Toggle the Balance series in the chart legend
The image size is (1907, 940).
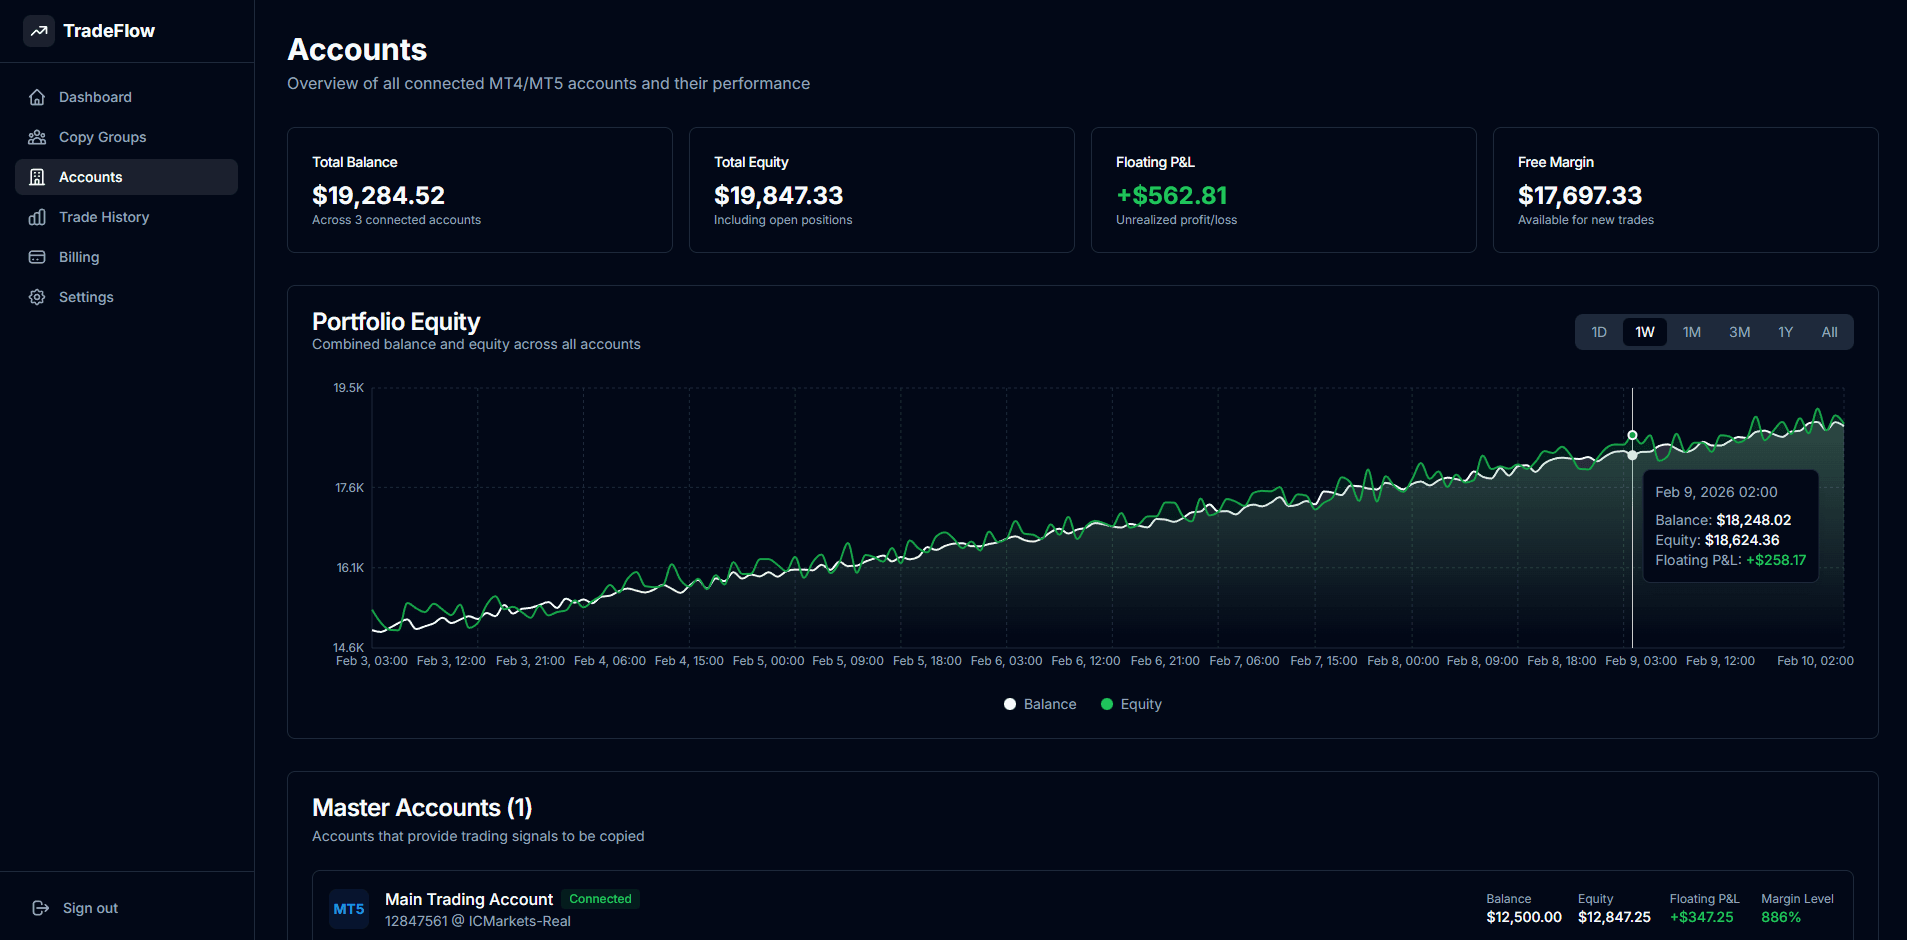click(x=1040, y=703)
